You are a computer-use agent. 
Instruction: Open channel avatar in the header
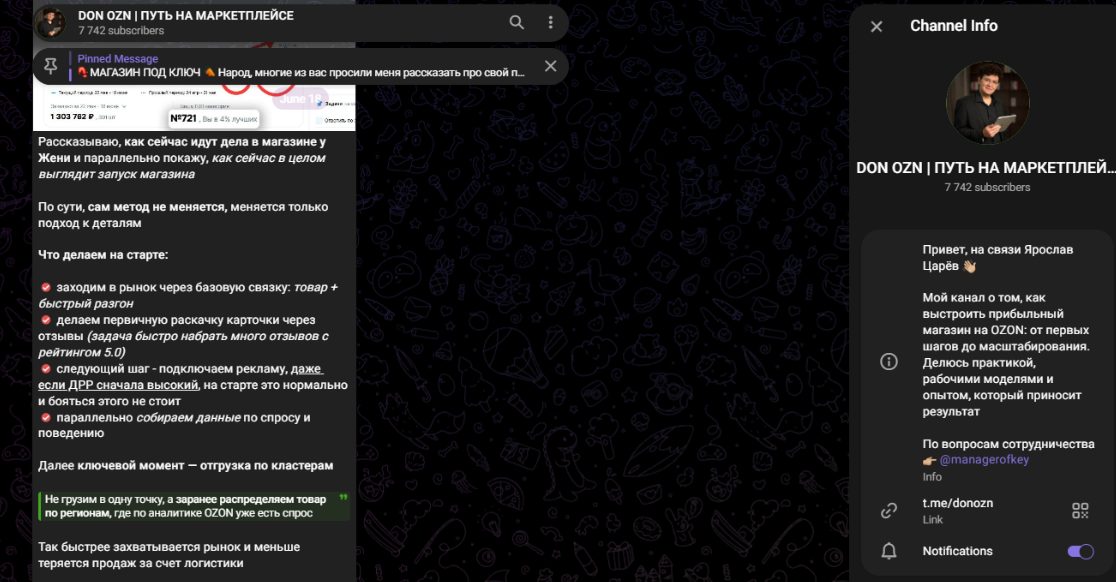tap(50, 23)
